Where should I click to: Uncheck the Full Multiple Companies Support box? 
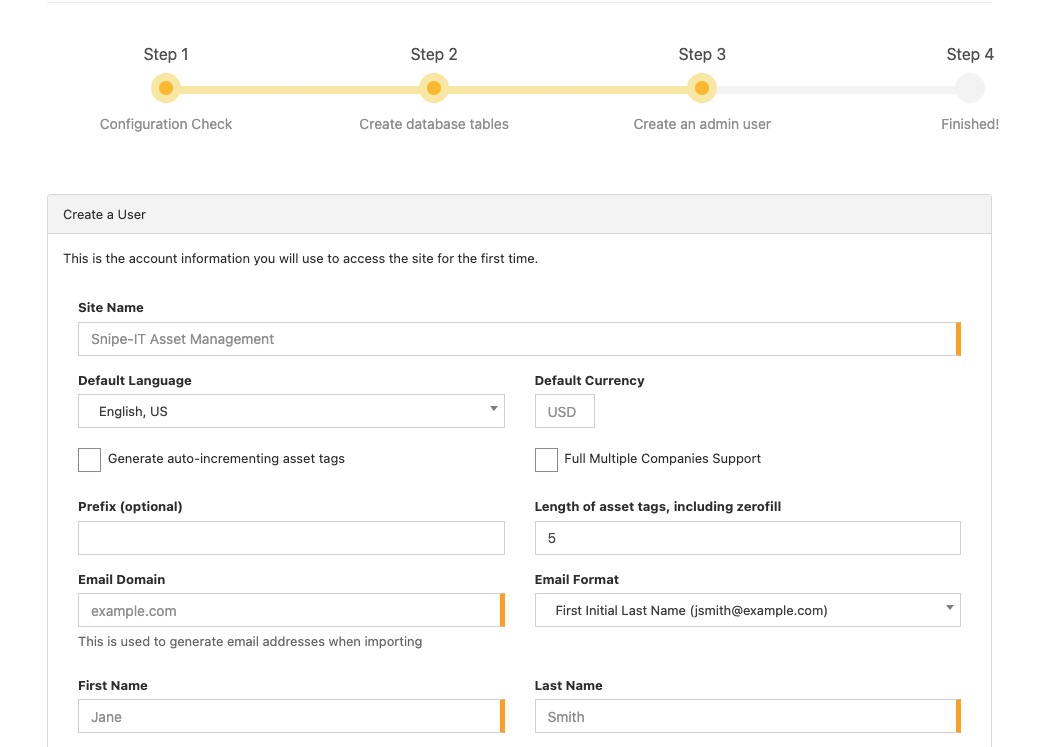point(546,460)
